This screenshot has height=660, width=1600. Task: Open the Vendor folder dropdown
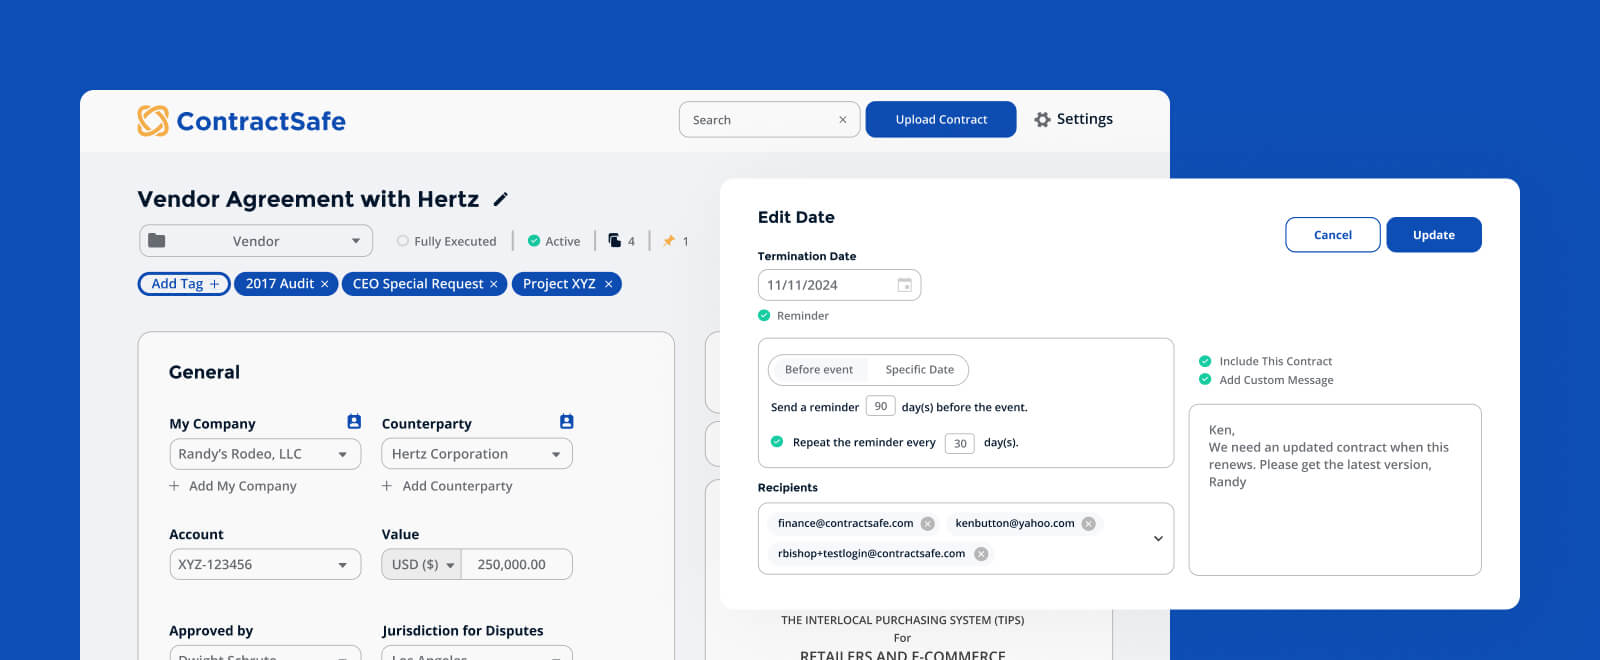click(256, 241)
